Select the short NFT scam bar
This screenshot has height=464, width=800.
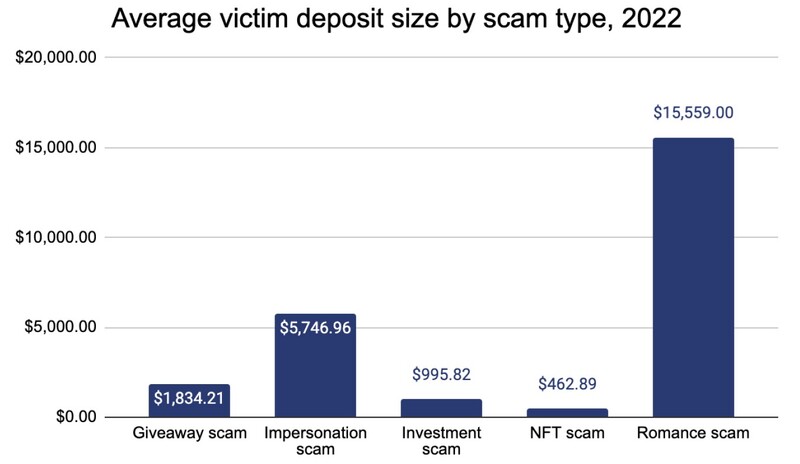click(566, 412)
